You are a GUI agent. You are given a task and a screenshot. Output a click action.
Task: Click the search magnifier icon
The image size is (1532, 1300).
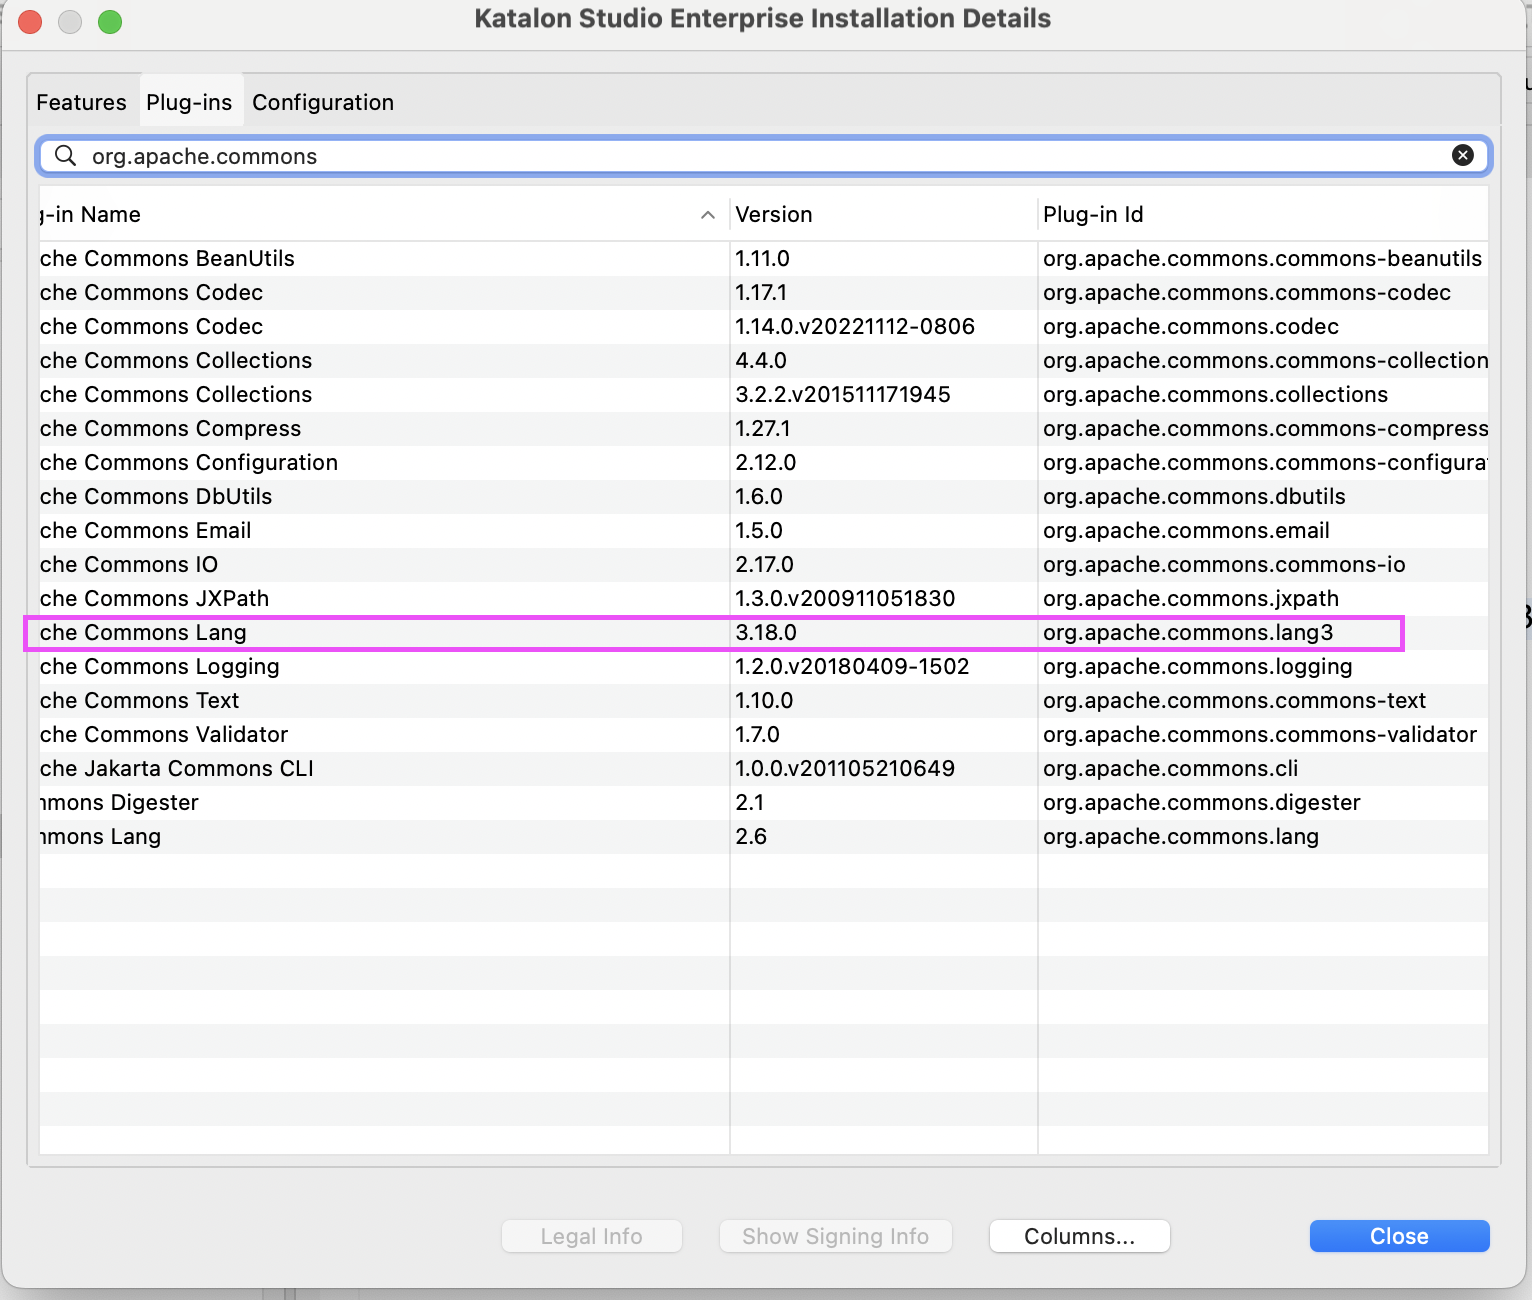[64, 156]
